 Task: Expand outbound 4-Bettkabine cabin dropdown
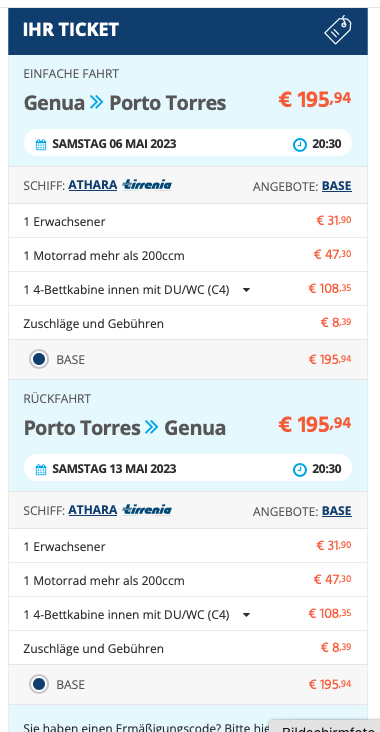[x=246, y=290]
